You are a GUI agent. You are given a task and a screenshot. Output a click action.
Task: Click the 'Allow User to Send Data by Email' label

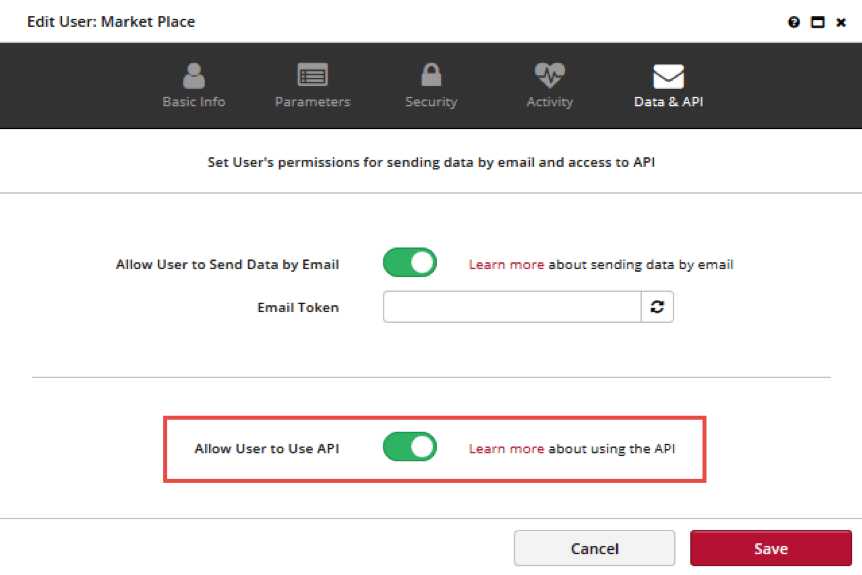tap(227, 264)
